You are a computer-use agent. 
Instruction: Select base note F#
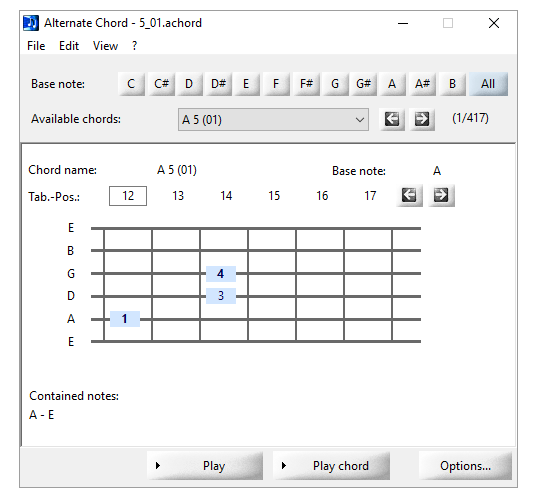306,84
